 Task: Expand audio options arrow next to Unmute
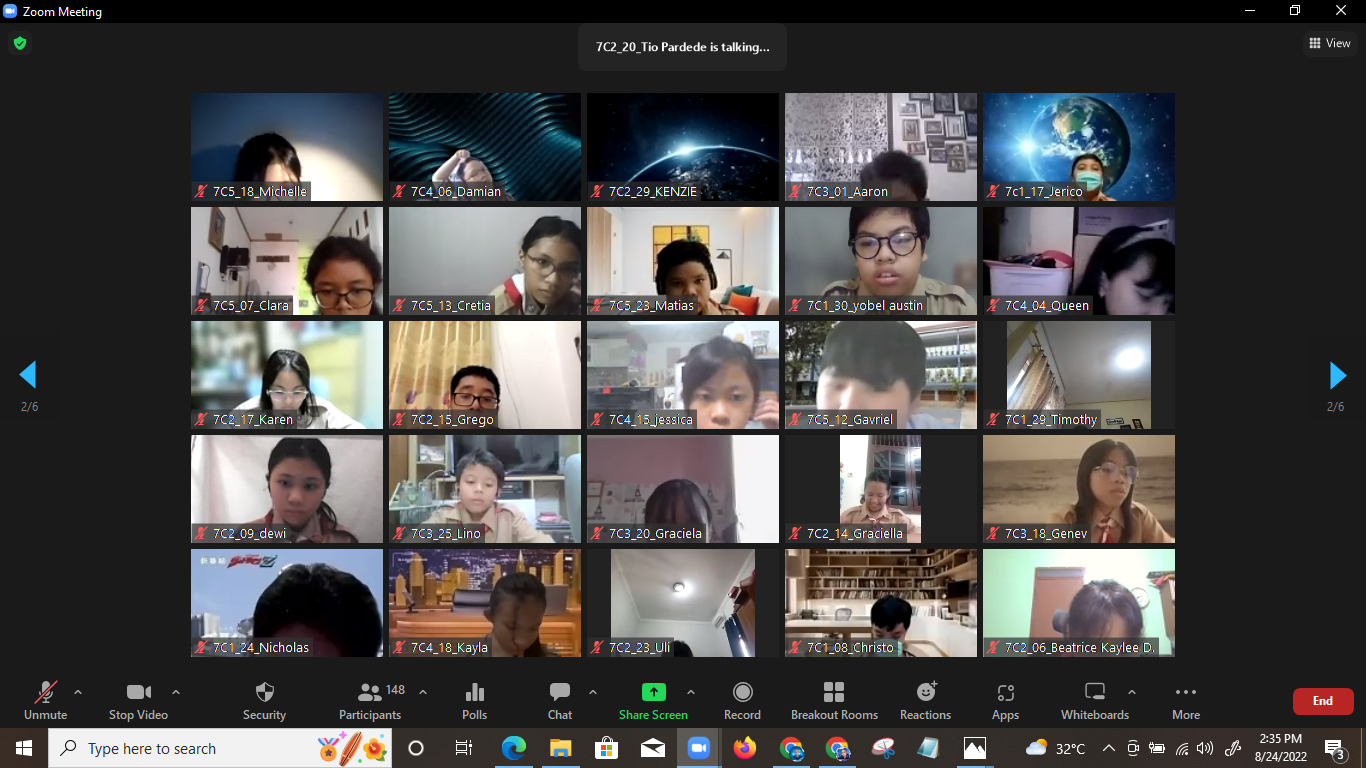click(x=78, y=692)
